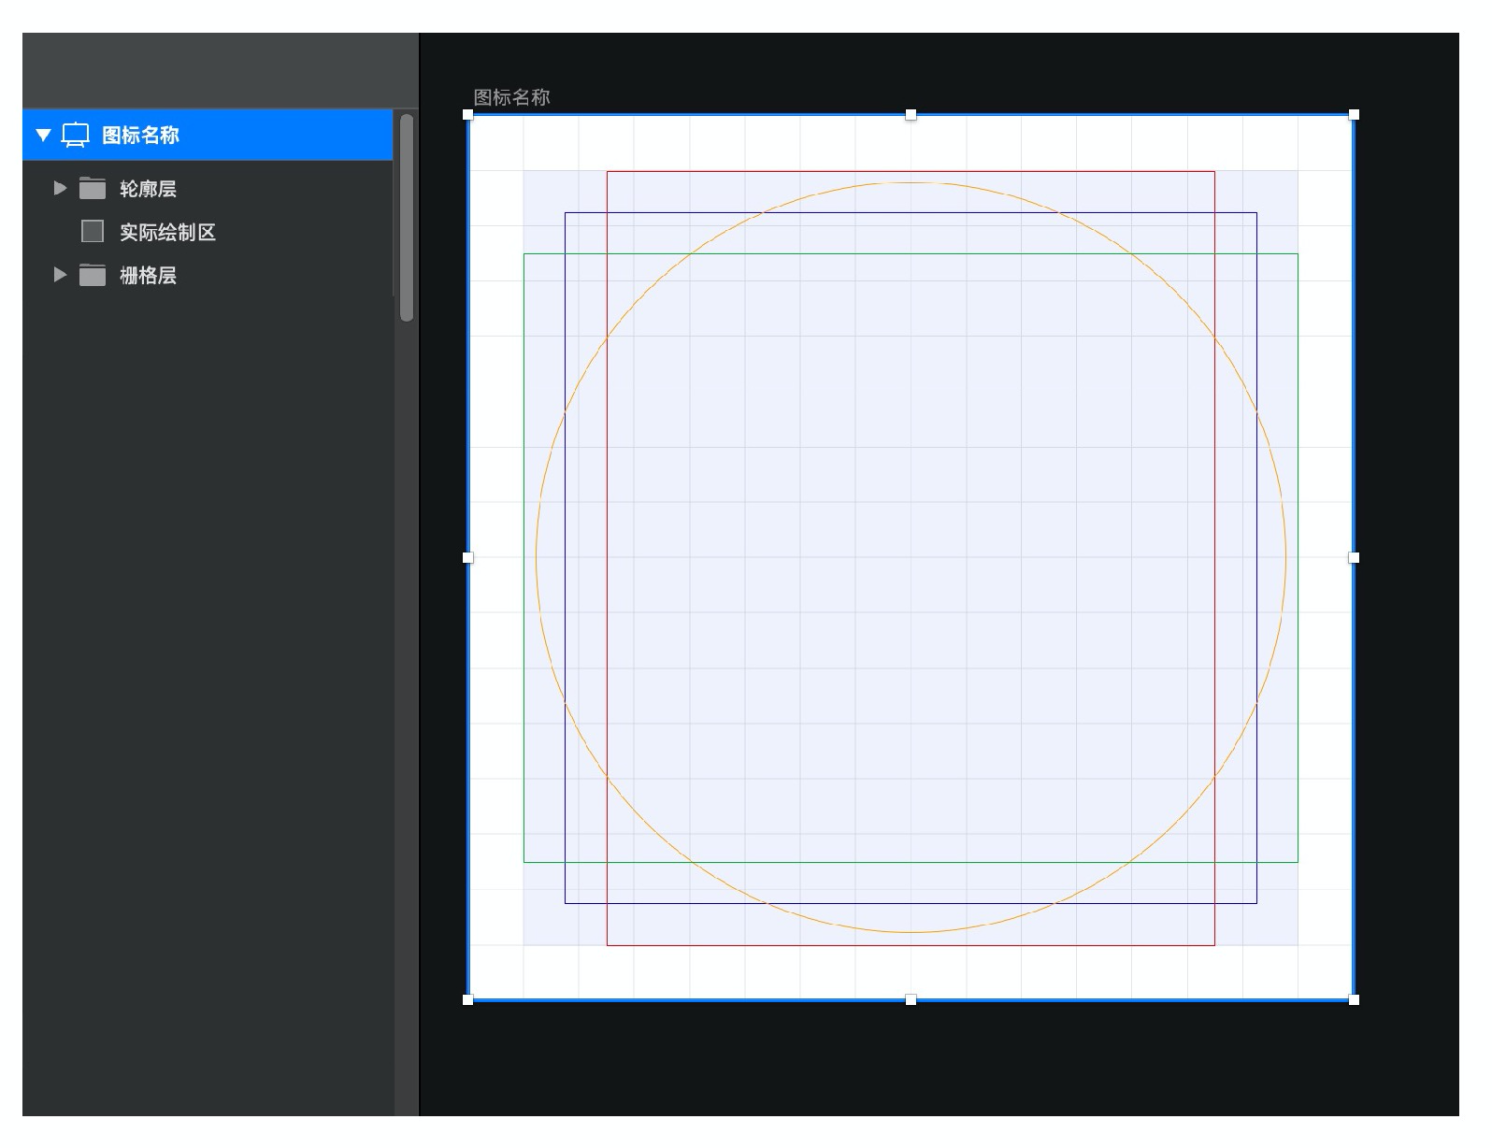The height and width of the screenshot is (1148, 1492).
Task: Select the 栅格层 group label
Action: pos(148,276)
